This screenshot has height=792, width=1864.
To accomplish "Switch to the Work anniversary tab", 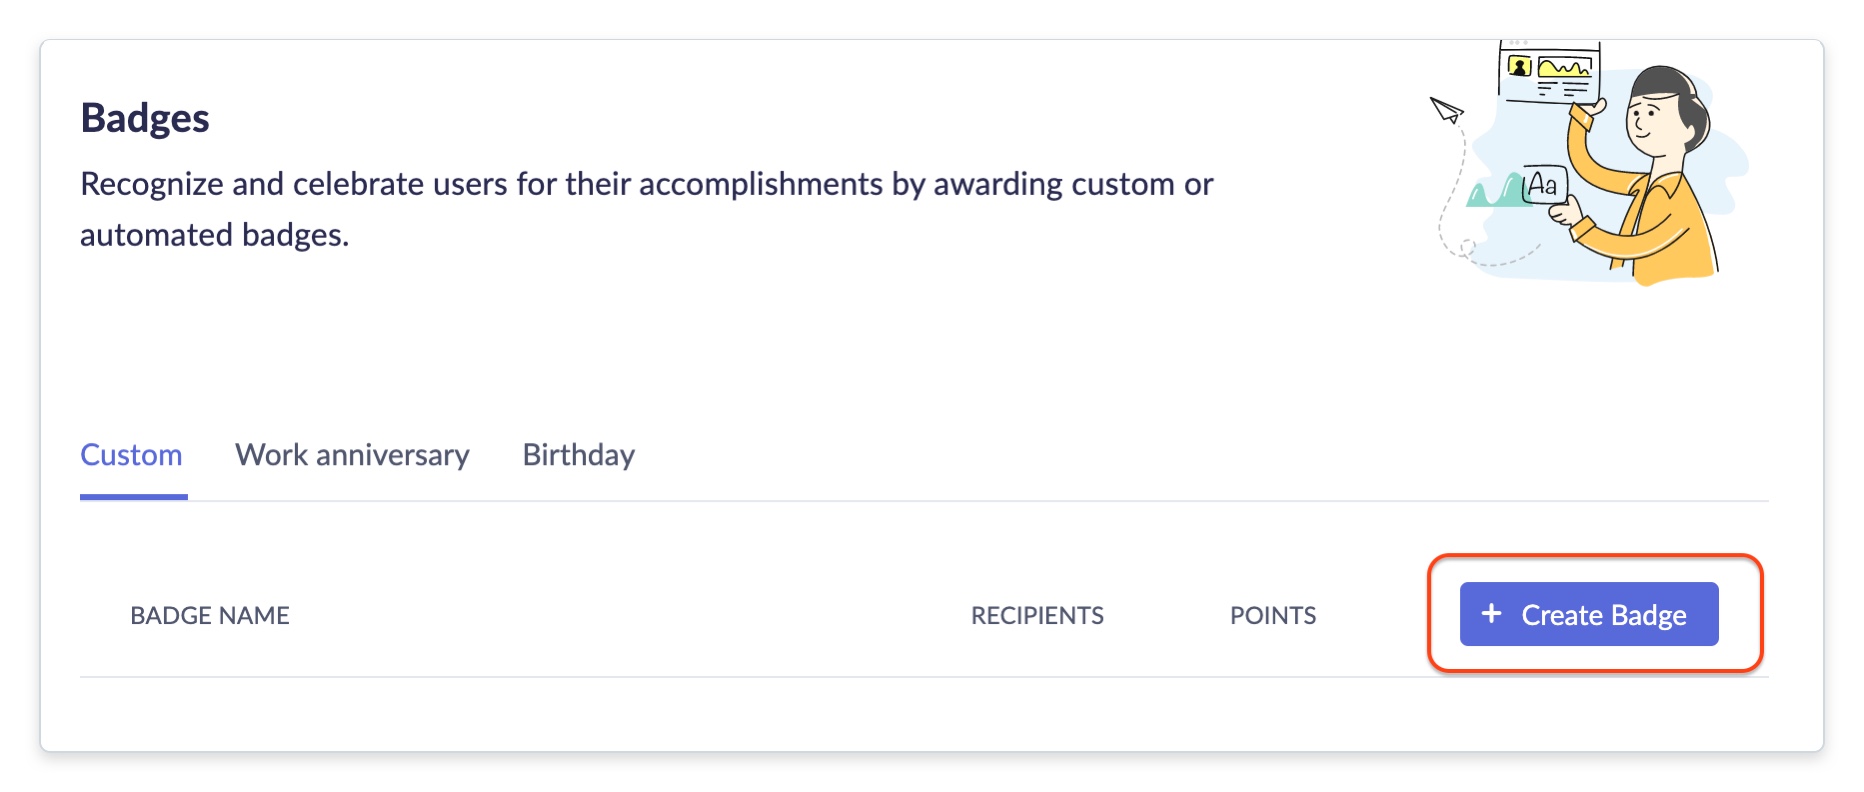I will tap(352, 455).
